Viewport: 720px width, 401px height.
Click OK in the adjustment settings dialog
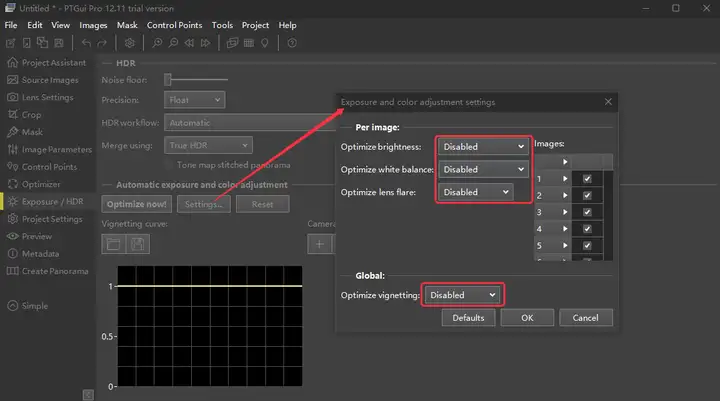pos(527,318)
